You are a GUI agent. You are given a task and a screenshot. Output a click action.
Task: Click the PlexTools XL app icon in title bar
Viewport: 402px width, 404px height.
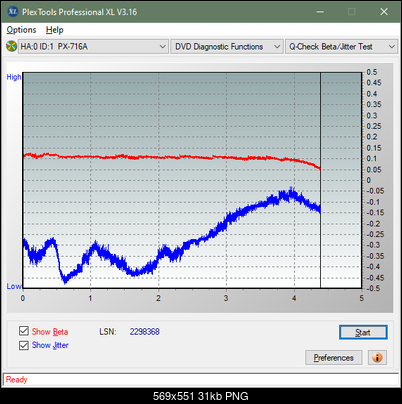13,12
